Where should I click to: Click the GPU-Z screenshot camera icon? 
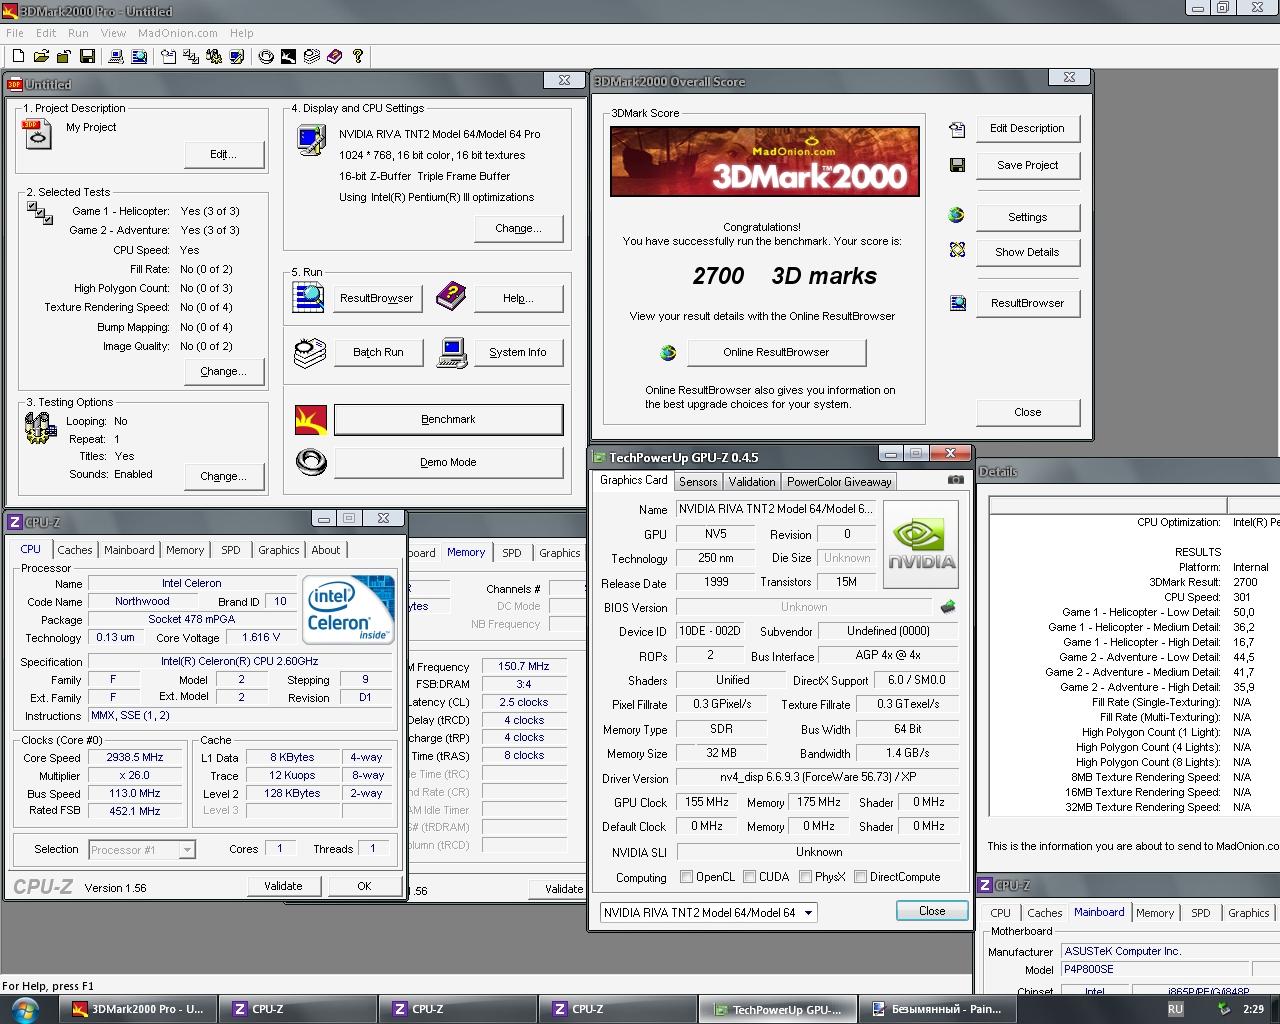(956, 480)
